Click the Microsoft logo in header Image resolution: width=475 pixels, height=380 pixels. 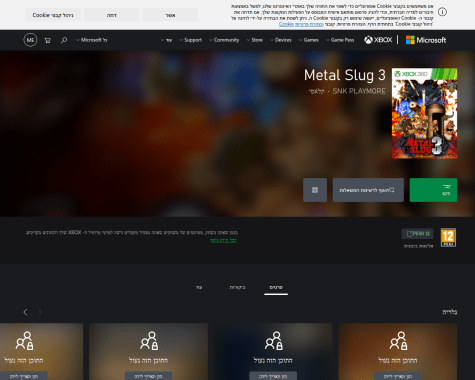tap(426, 40)
